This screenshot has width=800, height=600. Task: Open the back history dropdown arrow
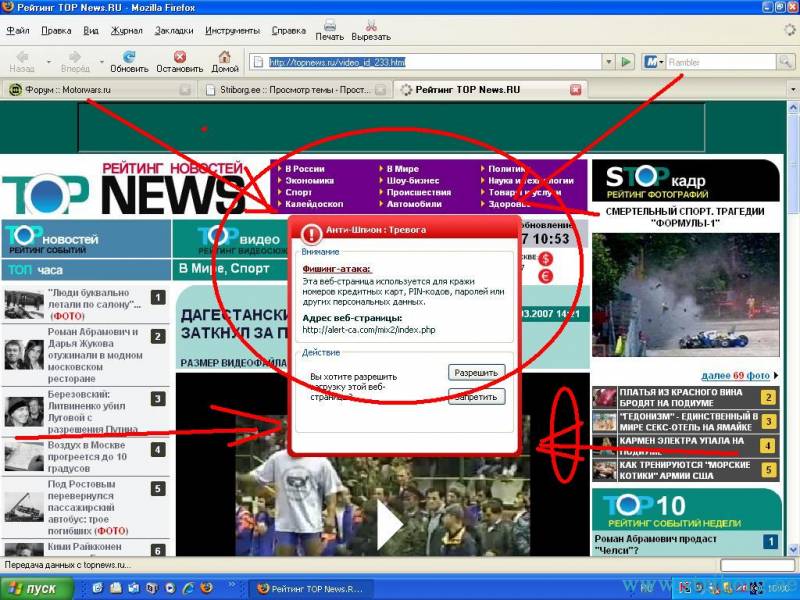49,62
